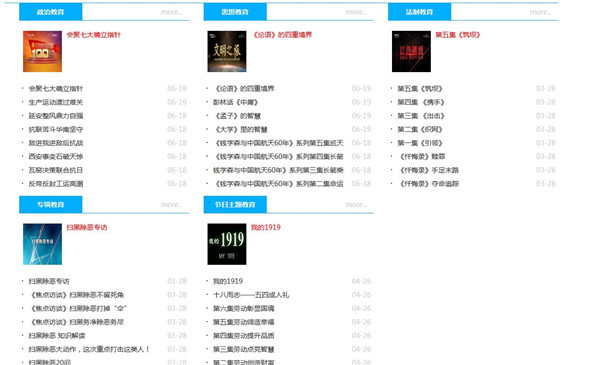The width and height of the screenshot is (600, 365).
Task: Select the 法制教育 section header
Action: [419, 12]
